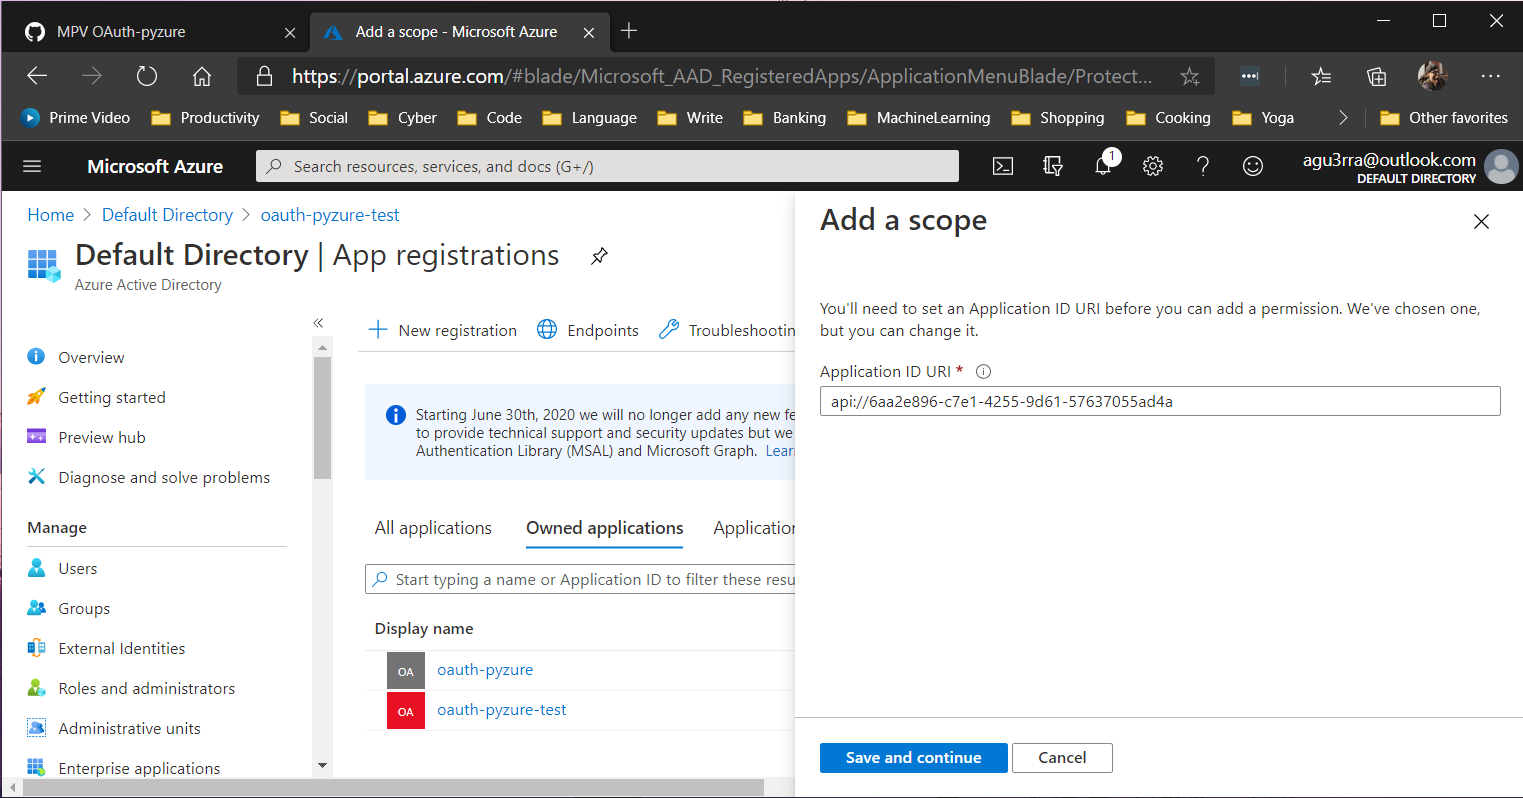This screenshot has width=1523, height=798.
Task: Click the Application ID URI input field
Action: 1160,401
